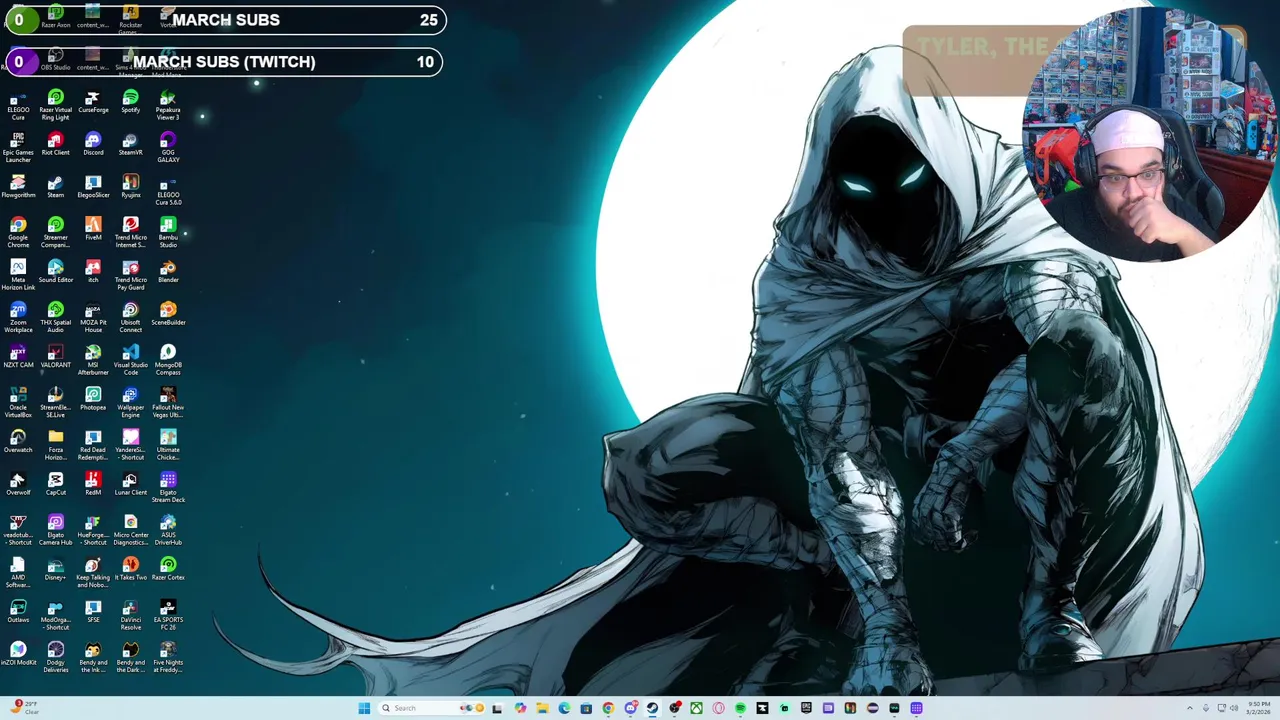Image resolution: width=1280 pixels, height=720 pixels.
Task: Open the Bambu Studio shortcut
Action: (x=168, y=233)
